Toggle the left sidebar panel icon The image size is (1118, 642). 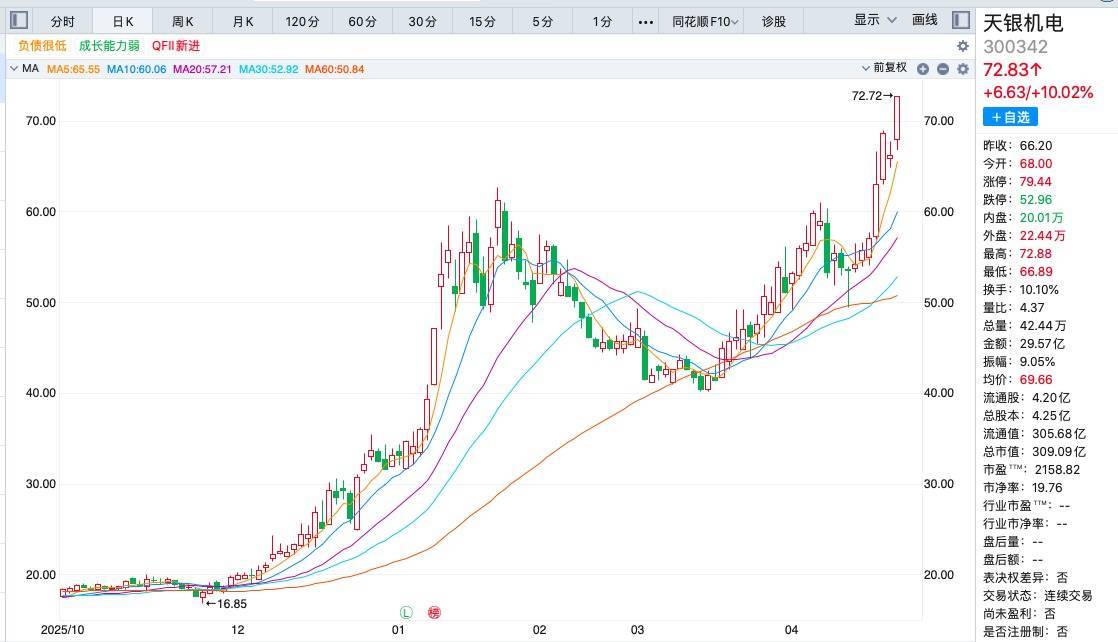click(19, 20)
